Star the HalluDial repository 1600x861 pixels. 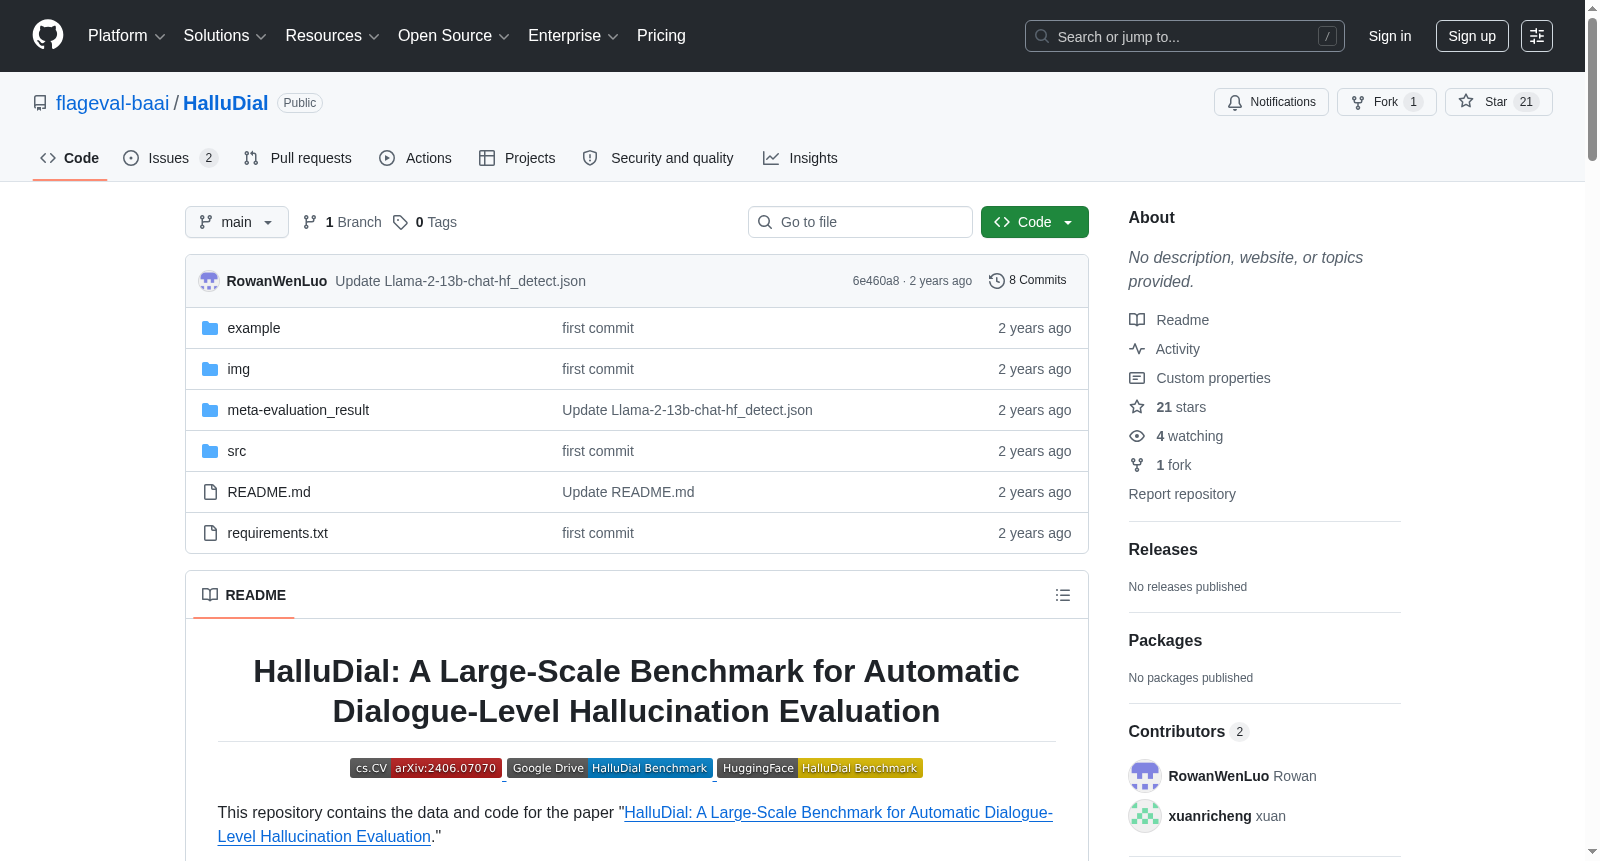1498,102
